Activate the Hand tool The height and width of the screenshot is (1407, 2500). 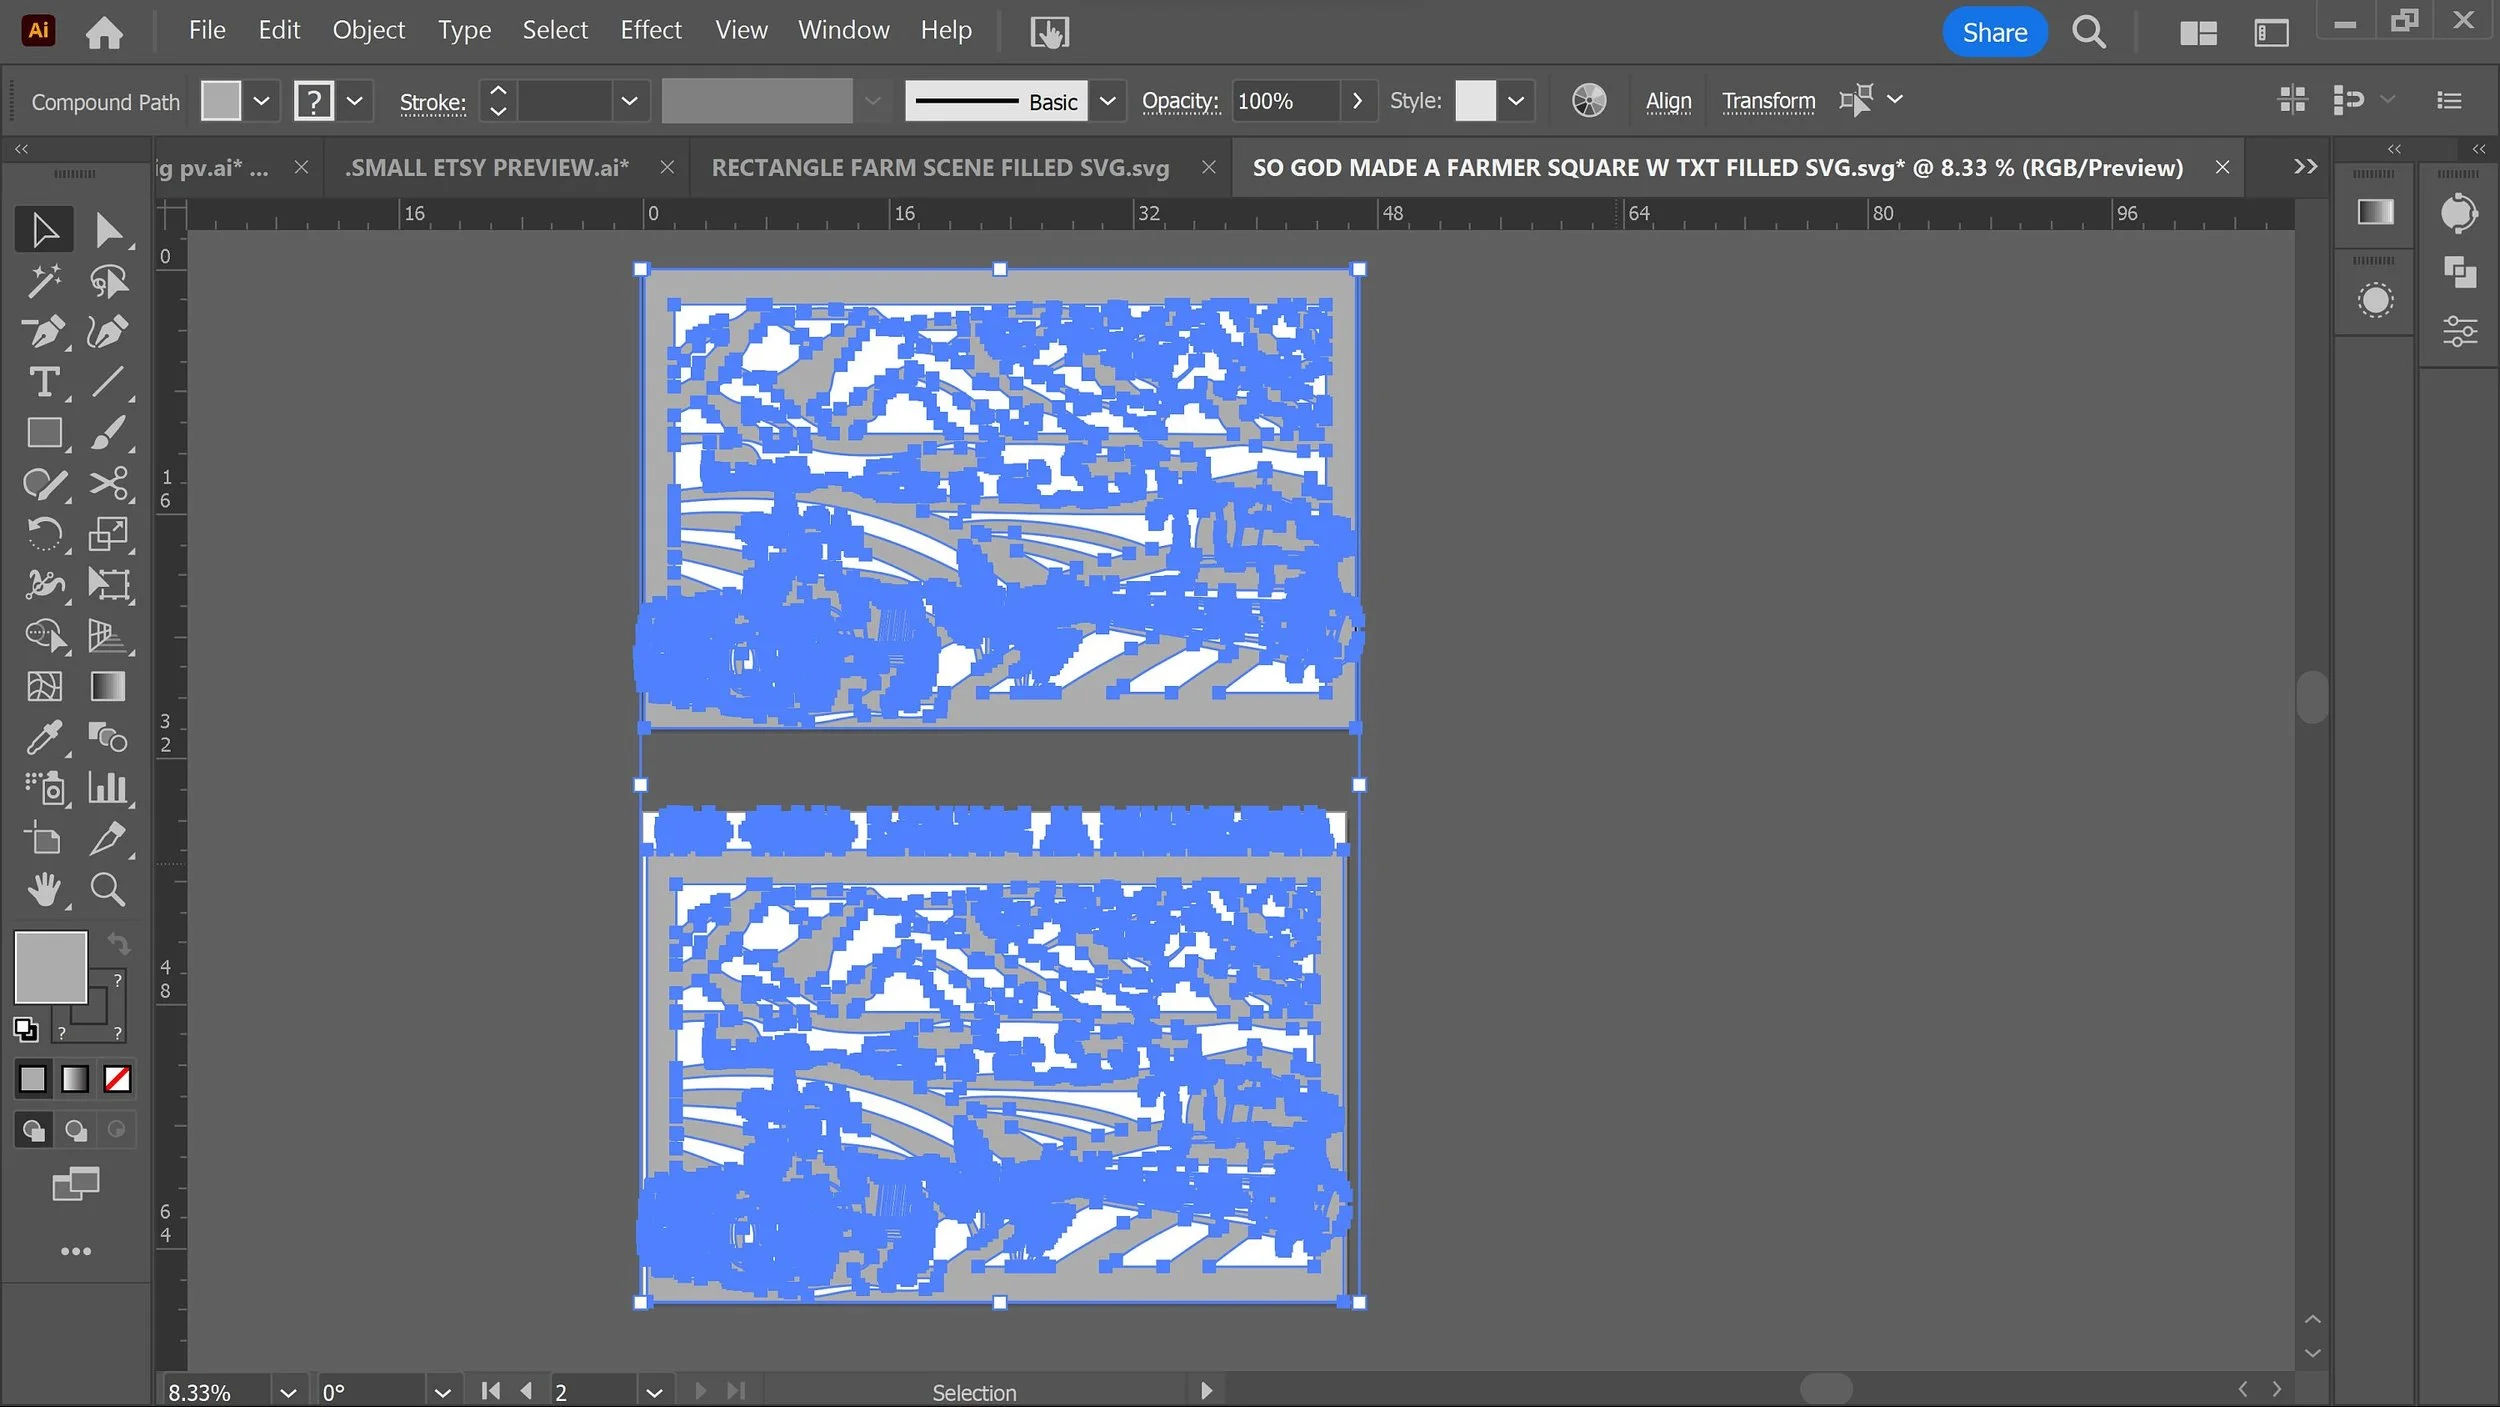pos(44,889)
